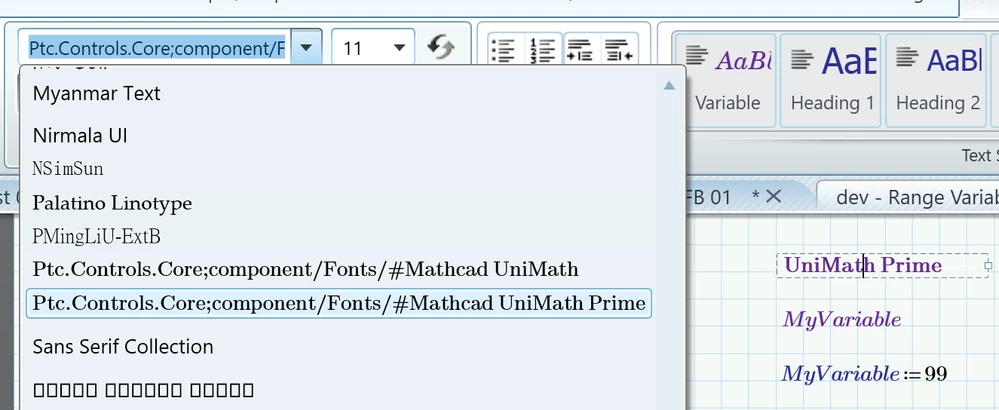The width and height of the screenshot is (999, 410).
Task: Decrease paragraph indent
Action: [x=618, y=49]
